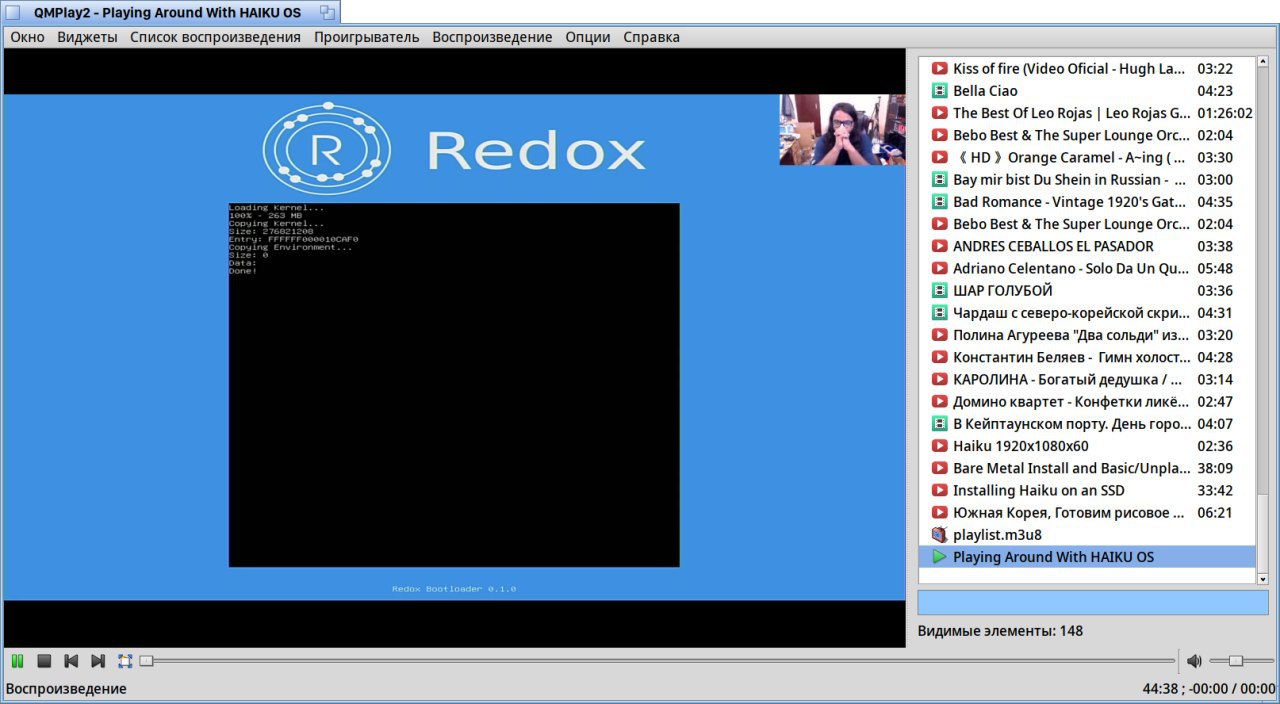Open the Проигрыватель menu
This screenshot has width=1280, height=704.
tap(366, 37)
